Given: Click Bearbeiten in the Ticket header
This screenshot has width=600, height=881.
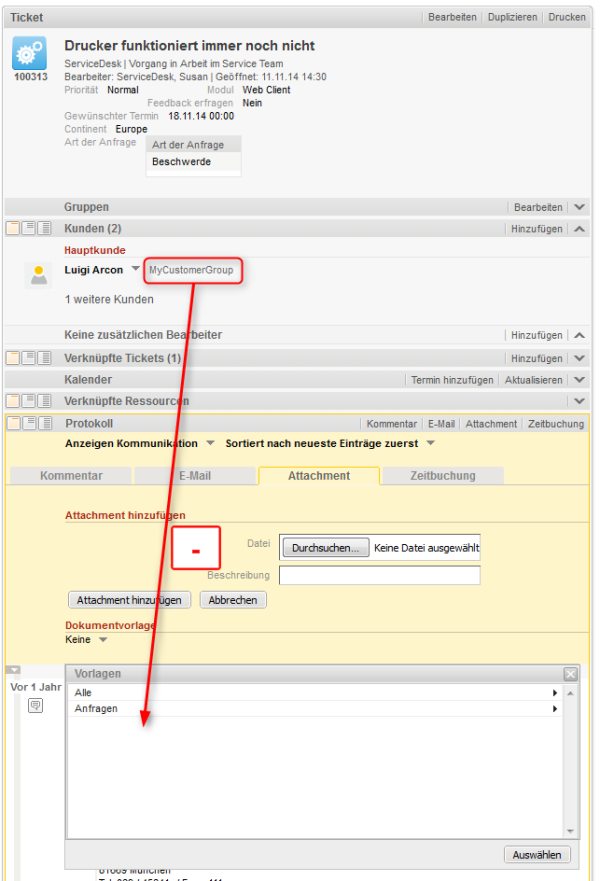Looking at the screenshot, I should (452, 17).
